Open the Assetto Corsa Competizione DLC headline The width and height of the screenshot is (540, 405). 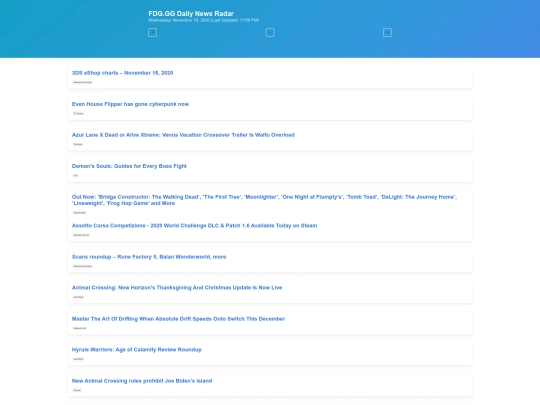(194, 226)
